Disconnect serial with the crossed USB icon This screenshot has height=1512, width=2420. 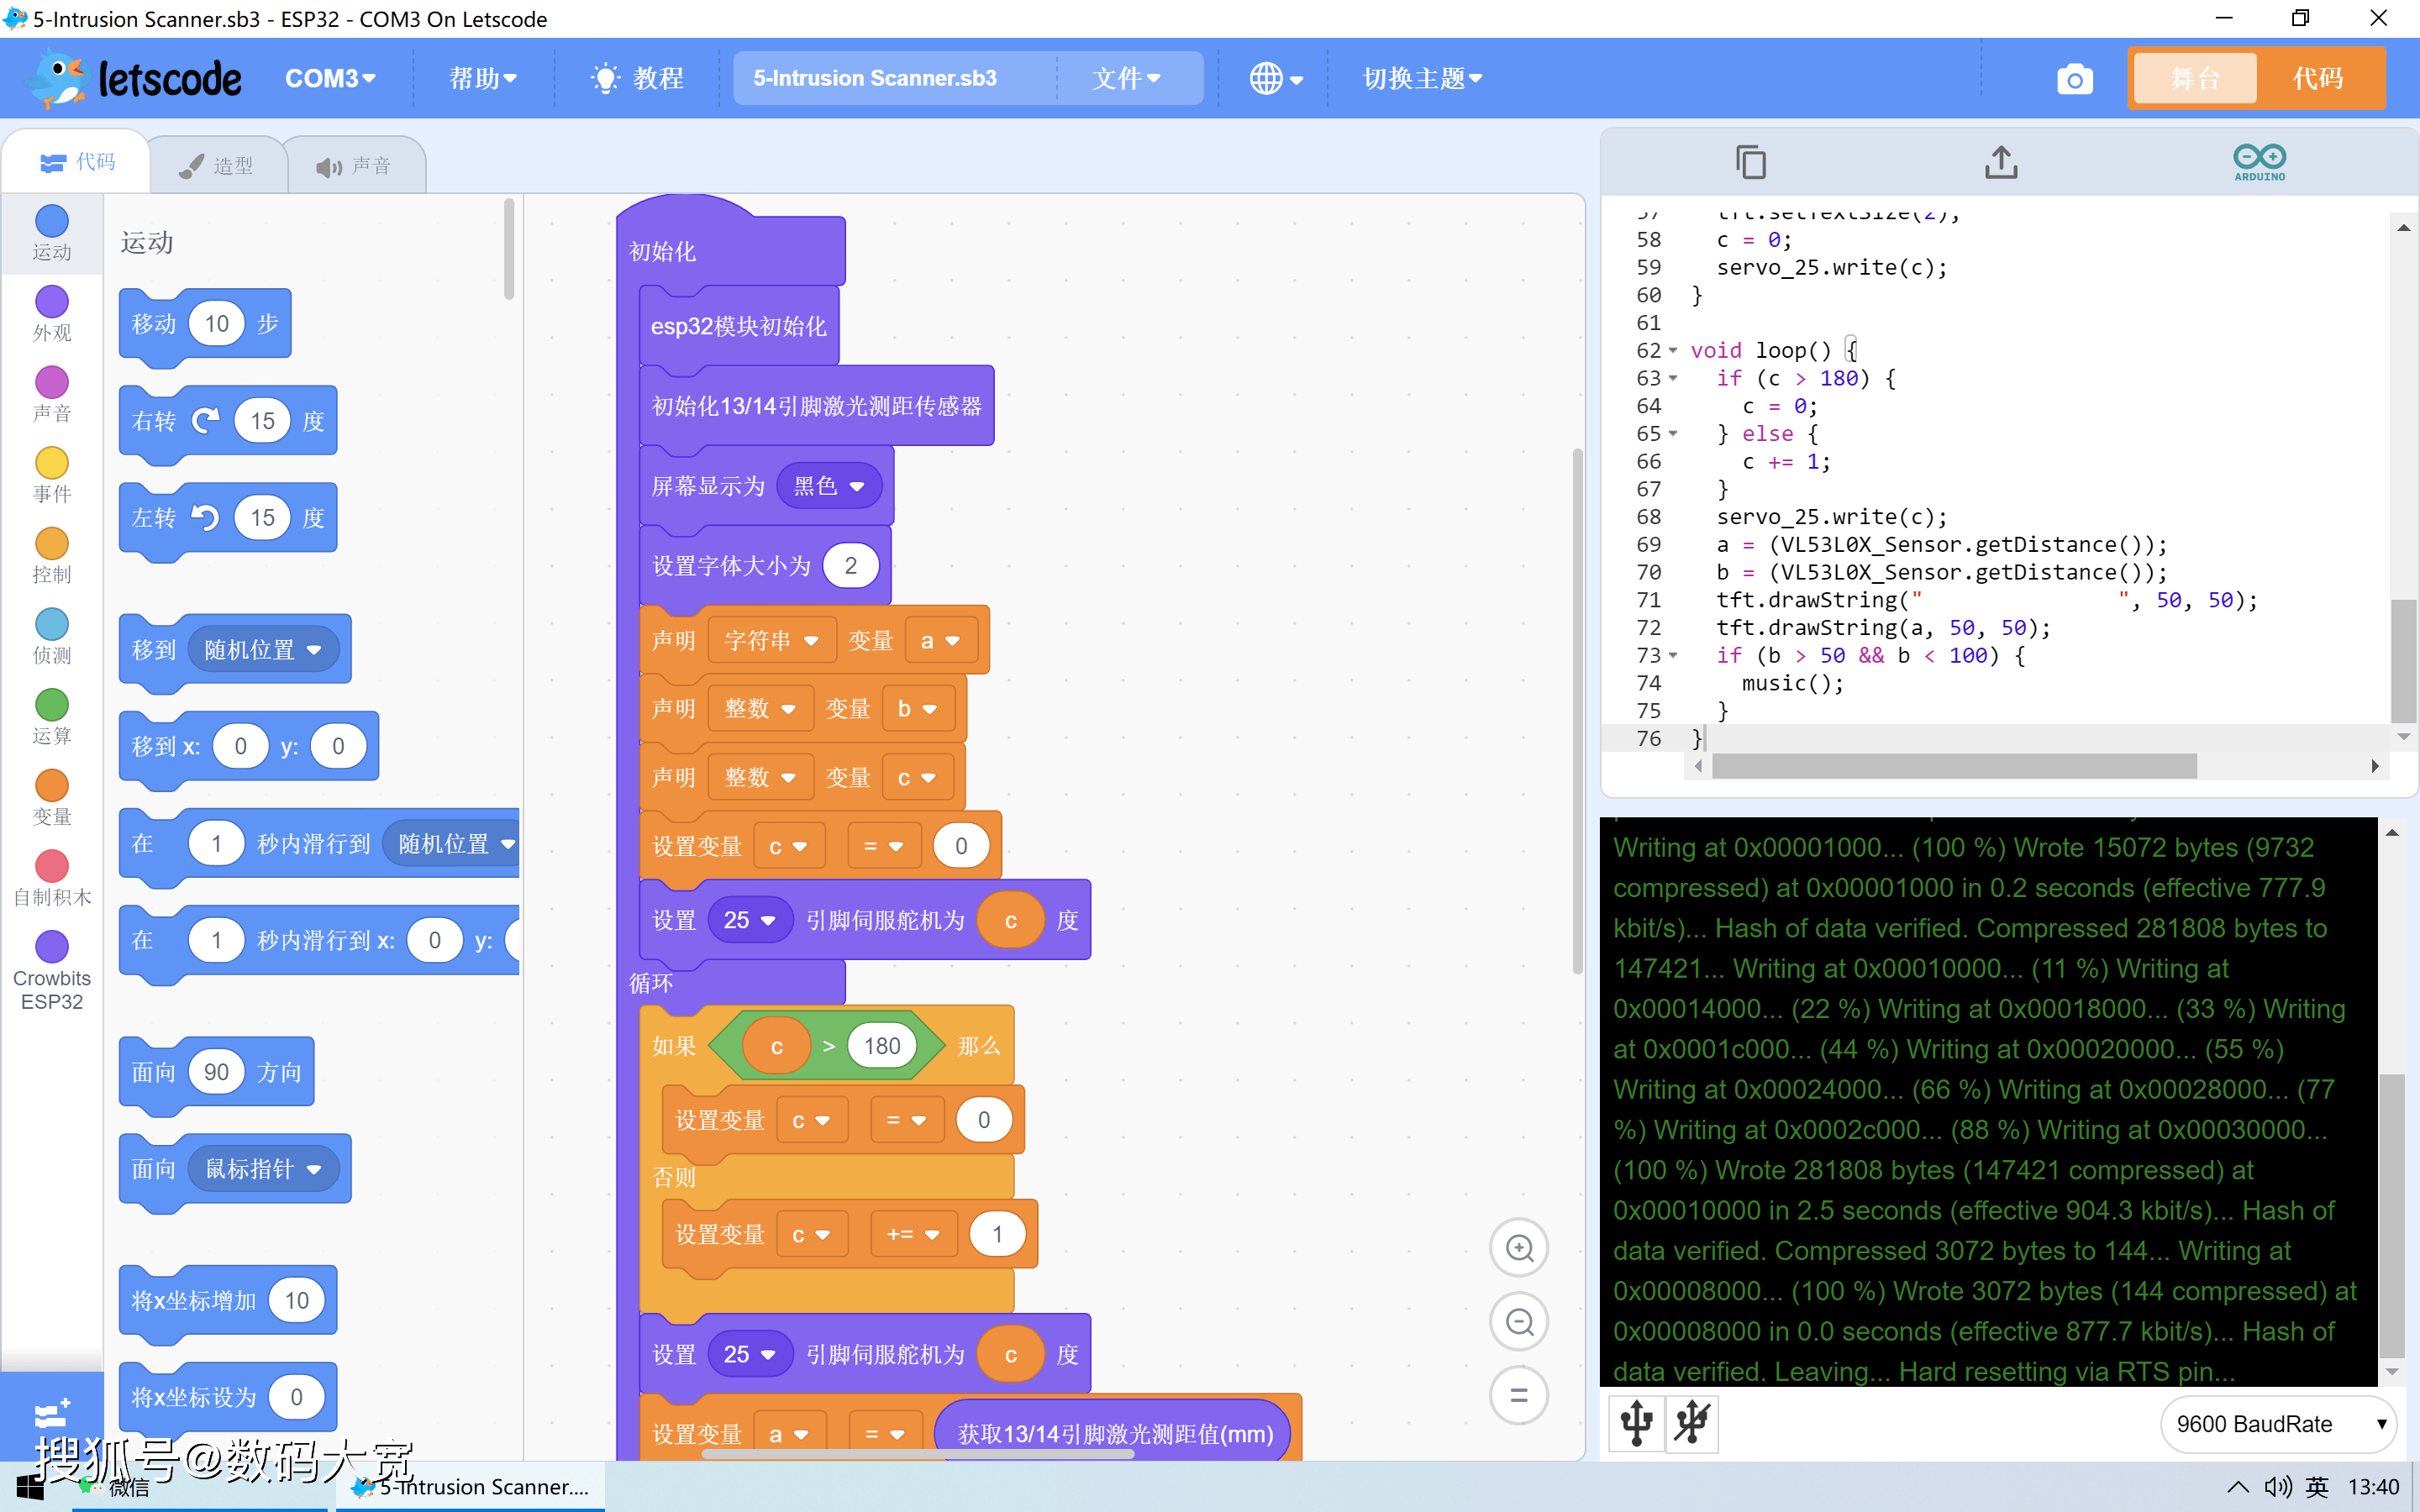pos(1692,1423)
